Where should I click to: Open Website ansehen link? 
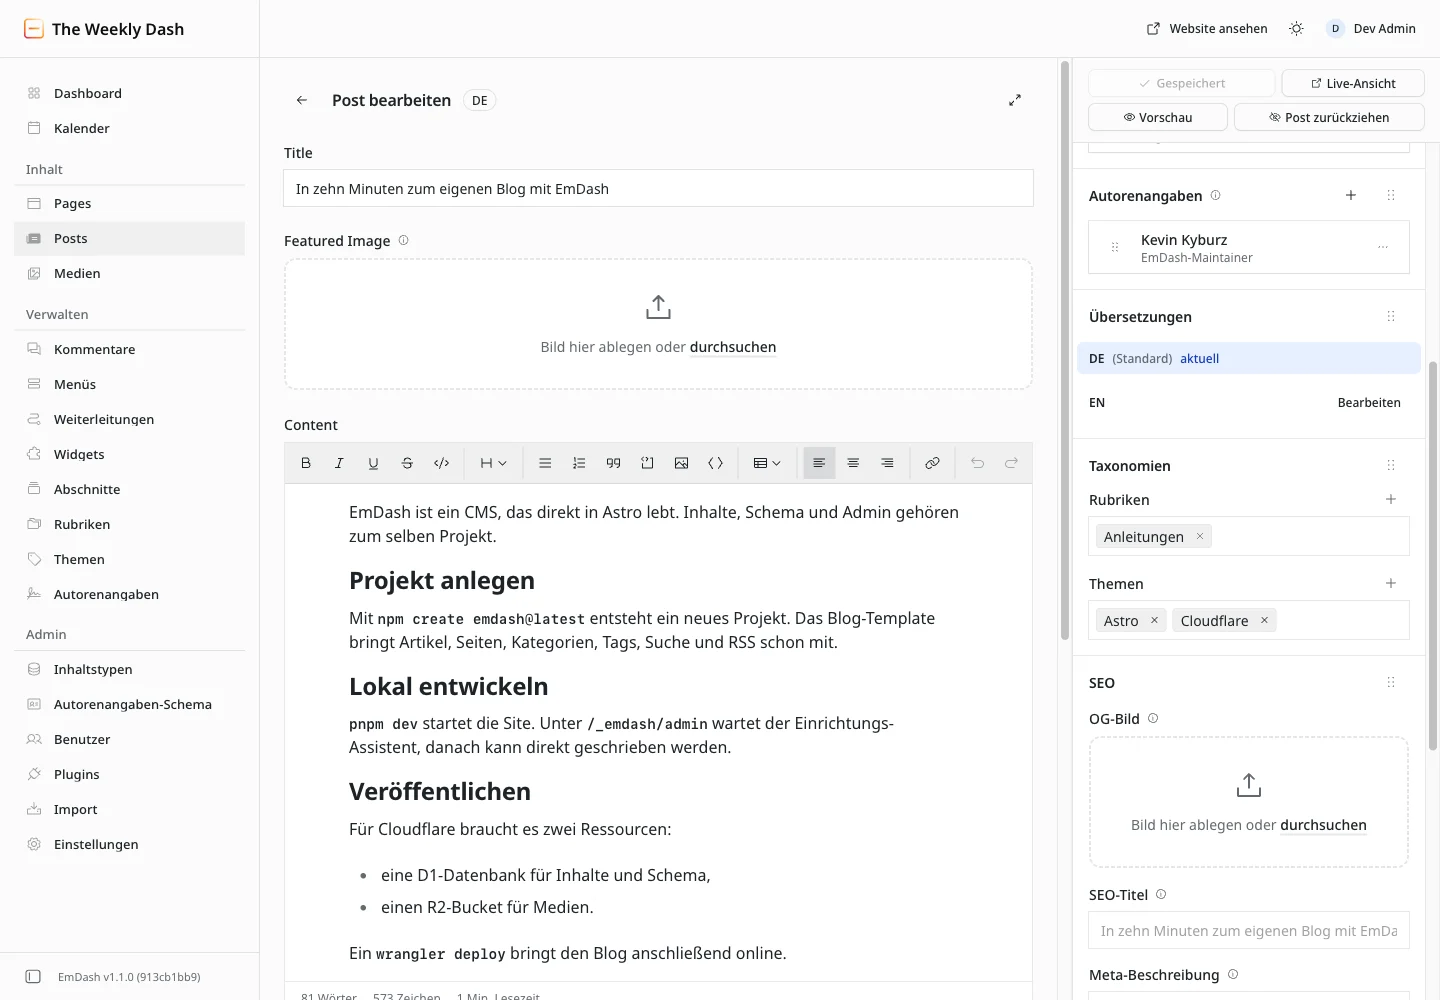[x=1207, y=29]
